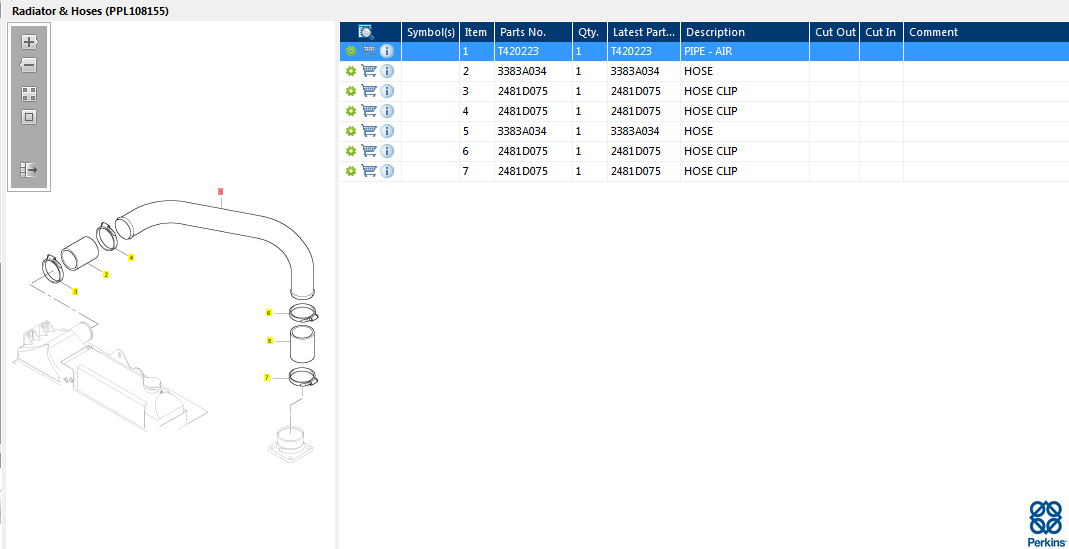Open gear options for PIPE - AIR row
The width and height of the screenshot is (1069, 549).
click(x=350, y=51)
